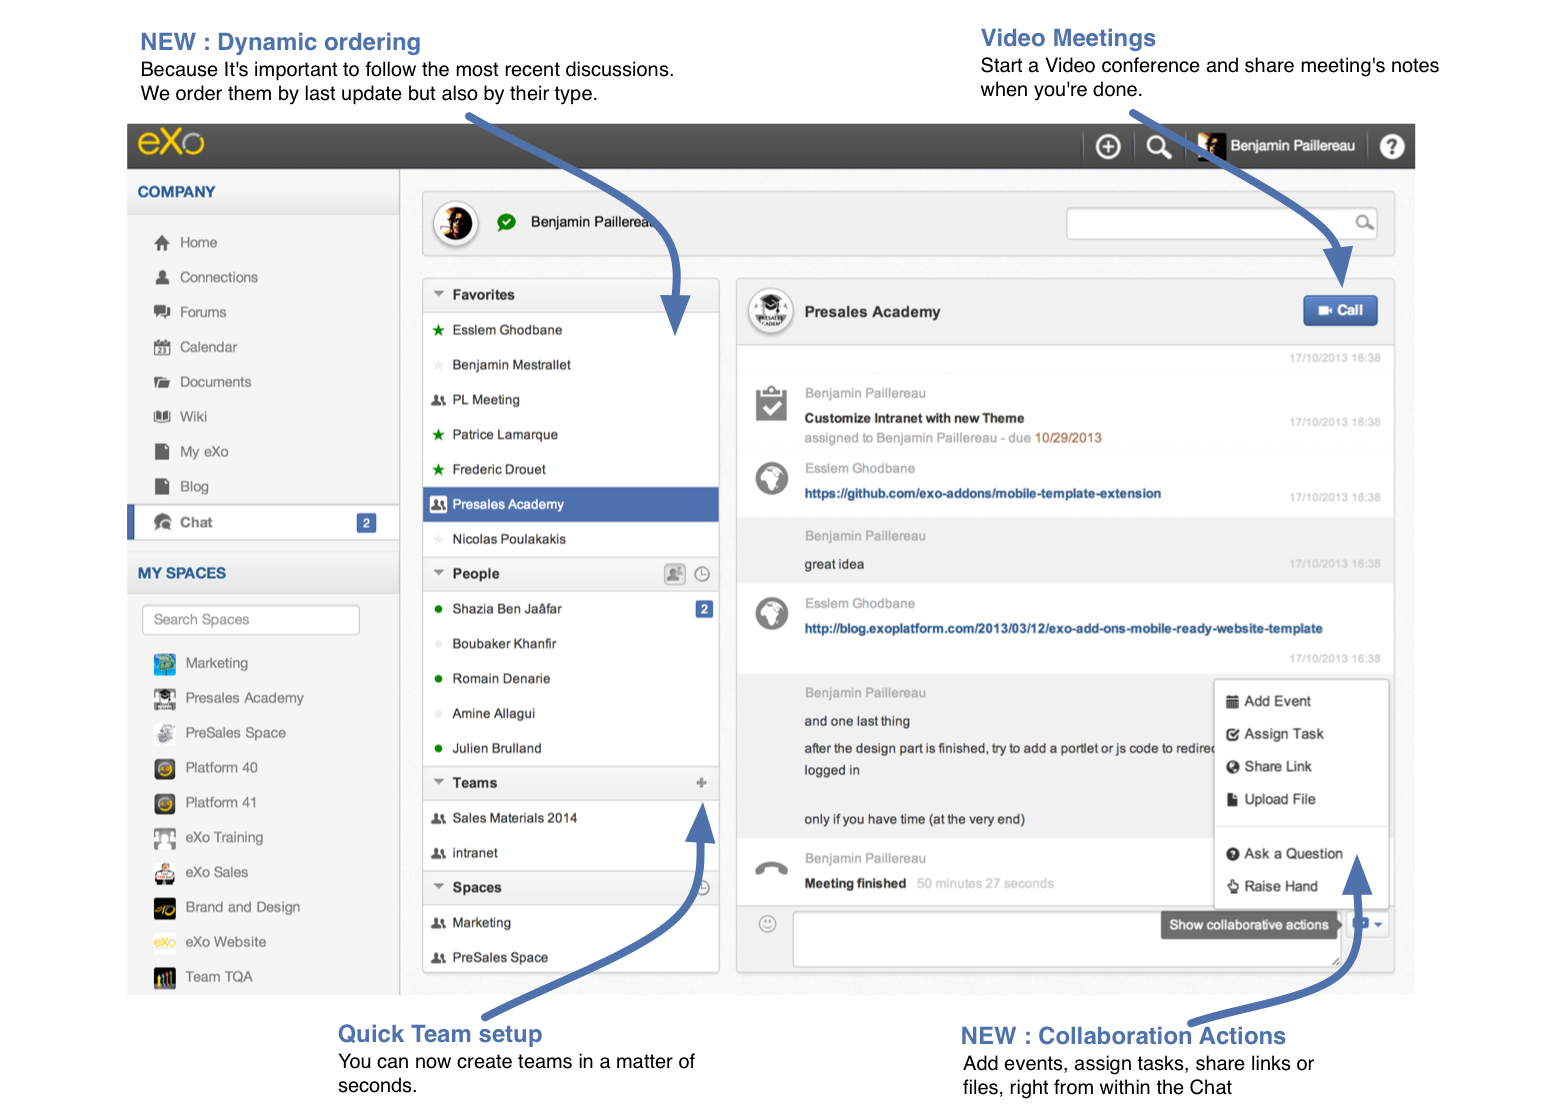The image size is (1565, 1118).
Task: Go to Home in Company menu
Action: [198, 243]
